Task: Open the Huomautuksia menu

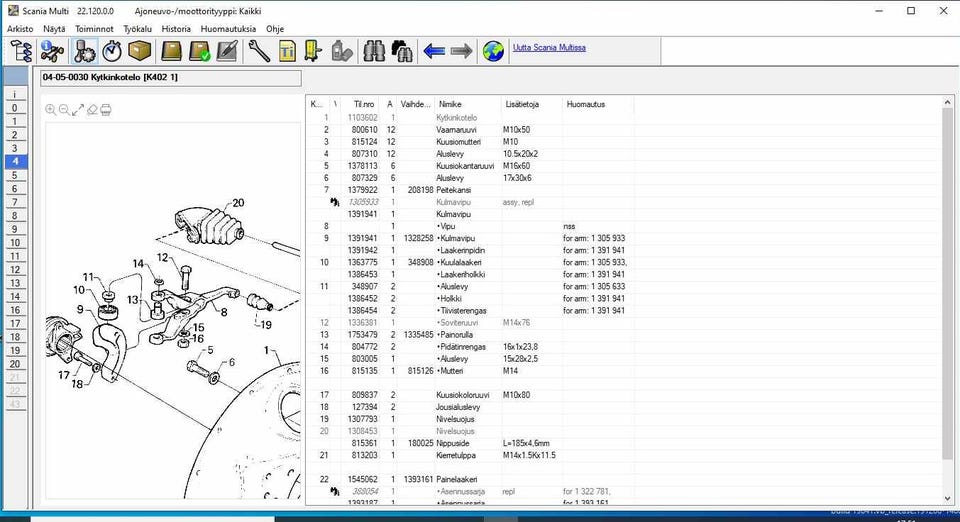Action: 228,29
